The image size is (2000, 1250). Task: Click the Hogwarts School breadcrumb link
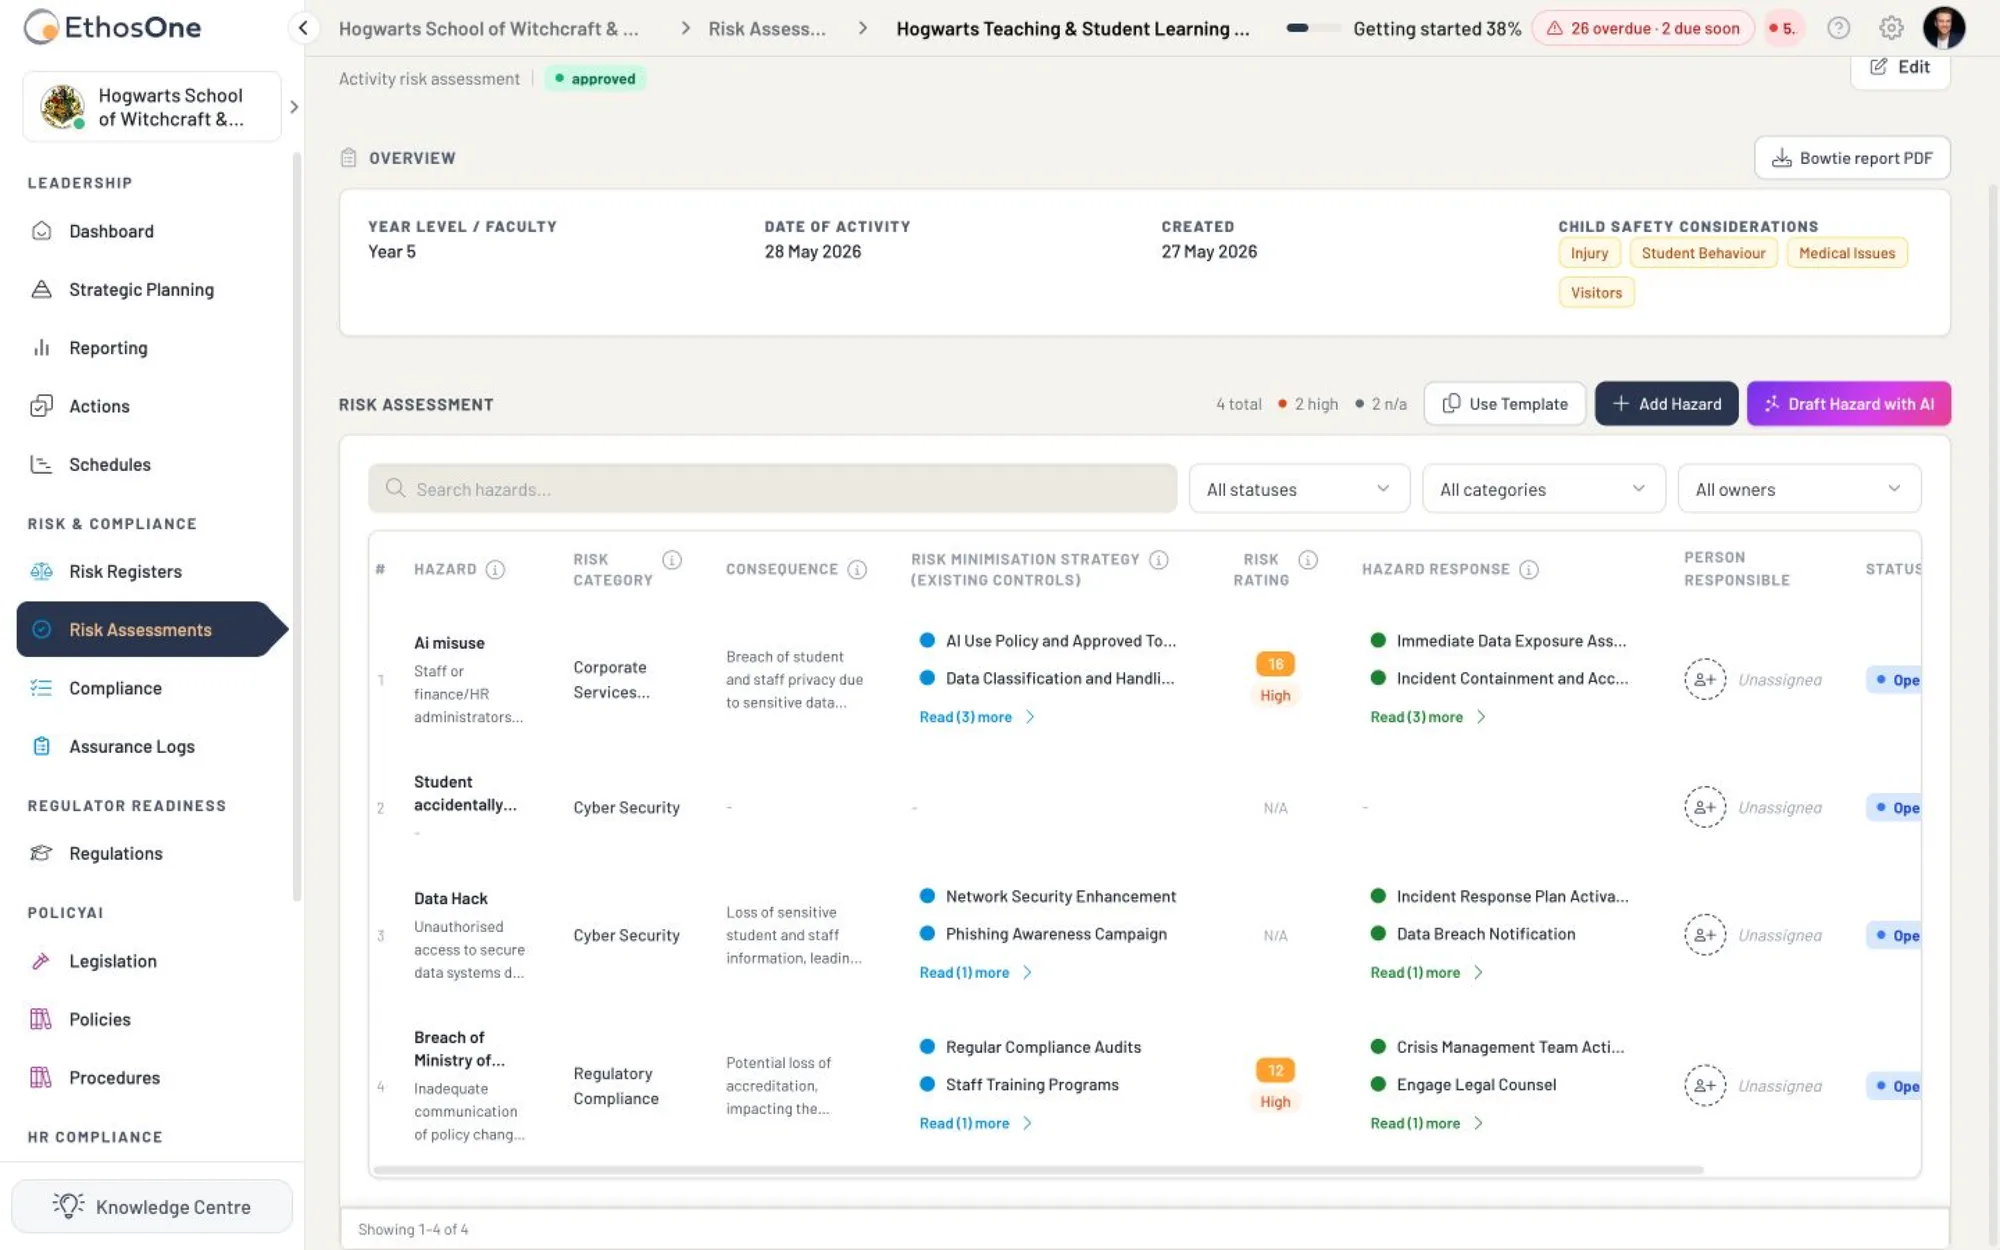click(488, 29)
